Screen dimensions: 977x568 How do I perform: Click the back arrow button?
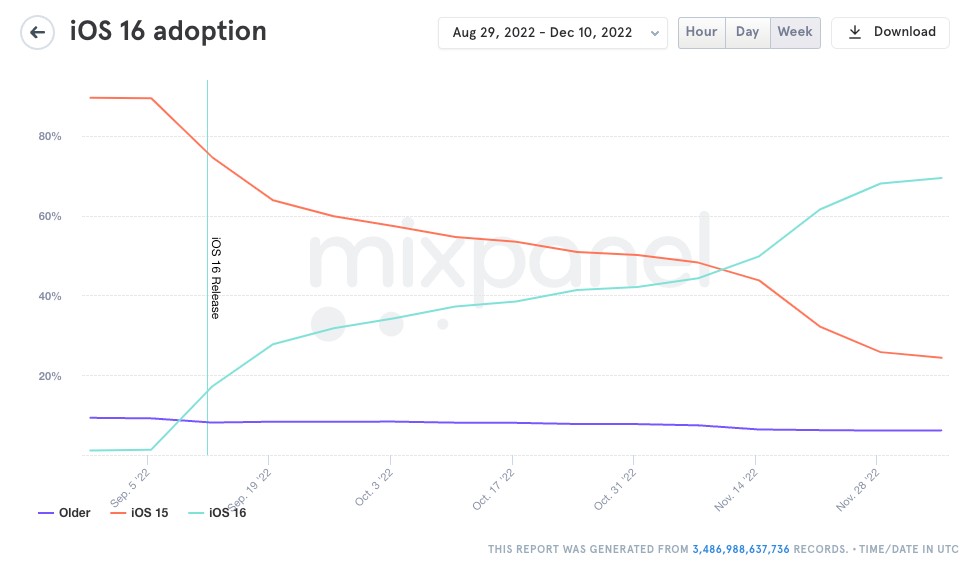37,32
